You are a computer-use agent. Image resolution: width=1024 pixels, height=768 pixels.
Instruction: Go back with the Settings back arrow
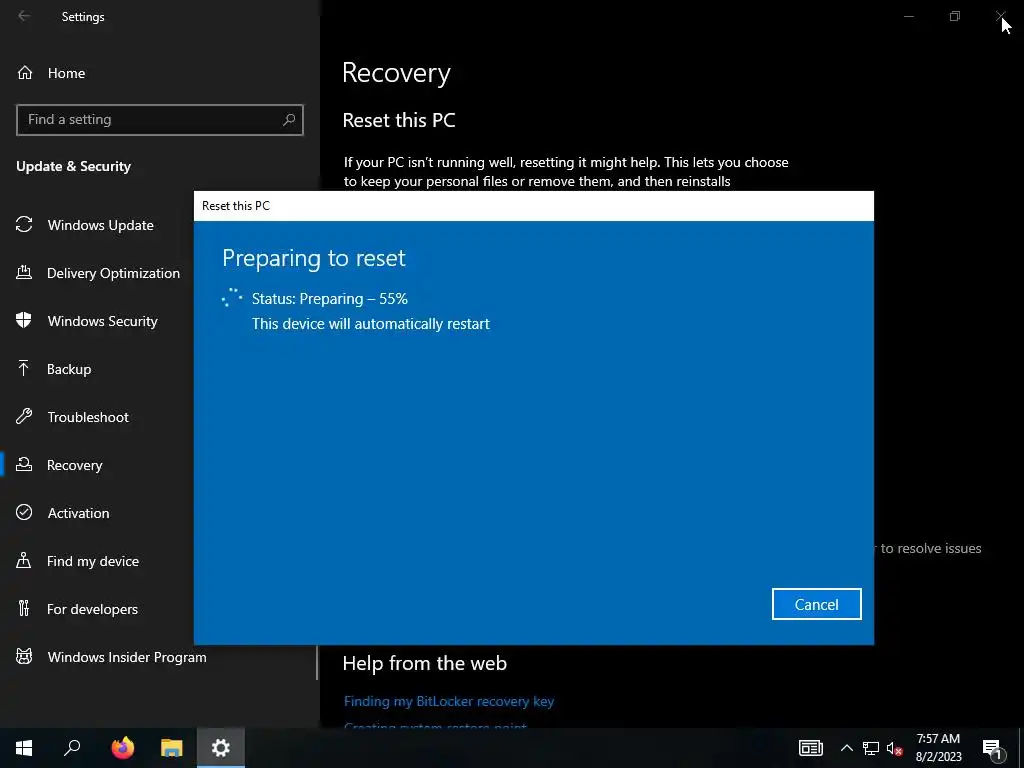24,16
